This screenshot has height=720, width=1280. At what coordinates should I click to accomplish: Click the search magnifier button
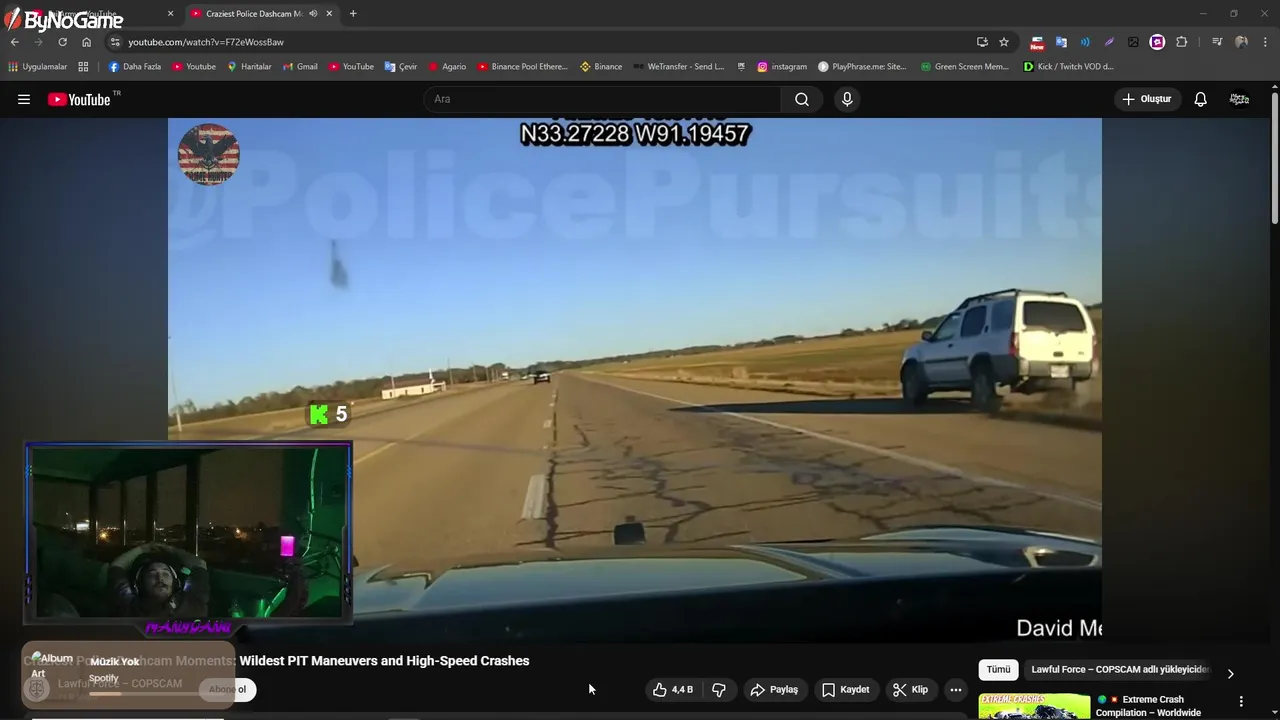click(802, 99)
